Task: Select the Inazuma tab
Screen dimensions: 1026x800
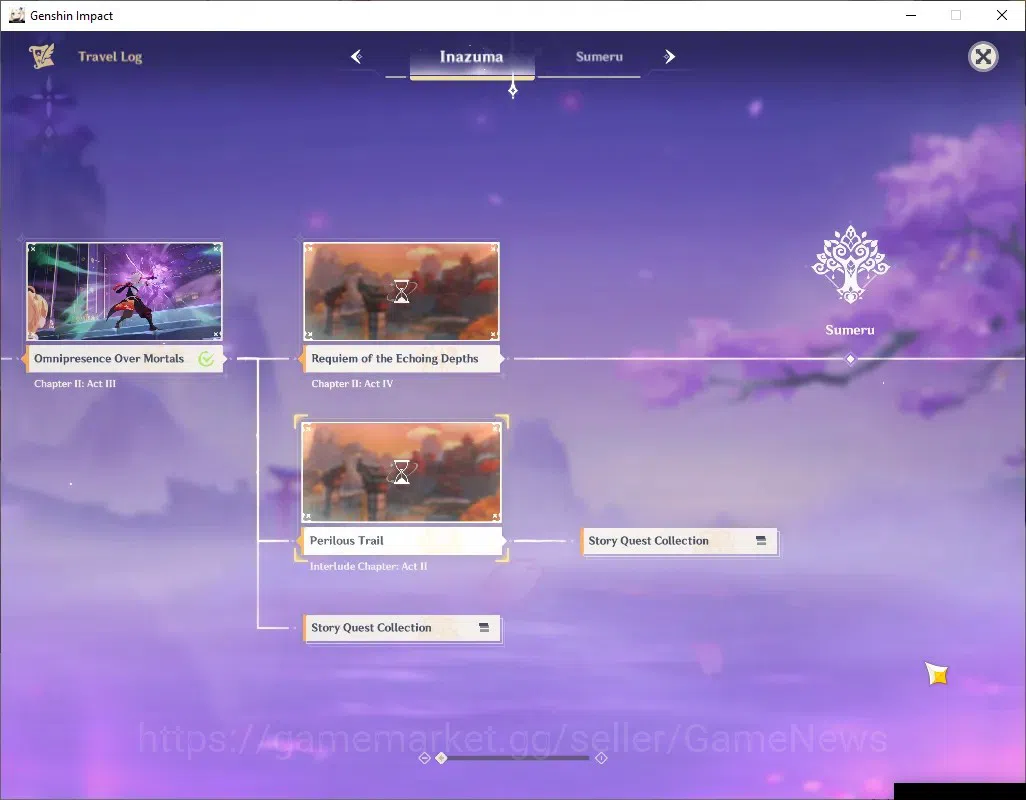Action: point(472,57)
